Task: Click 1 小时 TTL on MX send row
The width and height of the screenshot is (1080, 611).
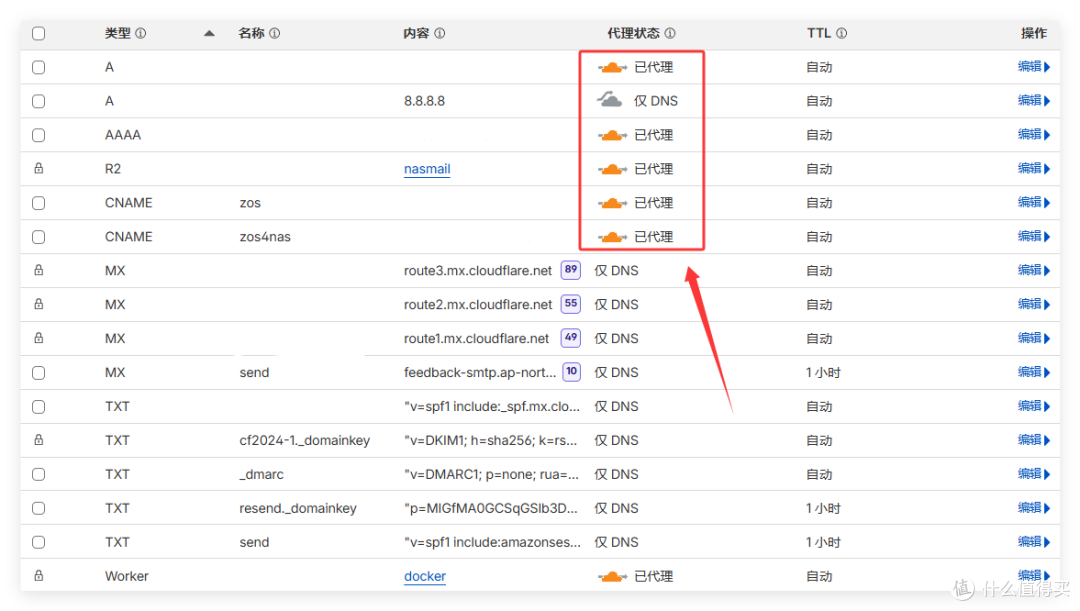Action: 823,373
